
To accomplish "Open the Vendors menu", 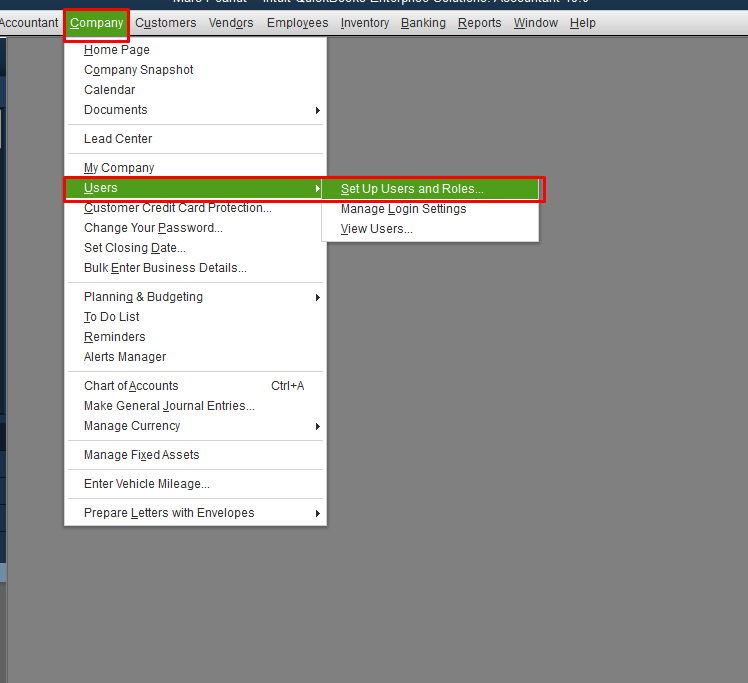I will (x=231, y=23).
